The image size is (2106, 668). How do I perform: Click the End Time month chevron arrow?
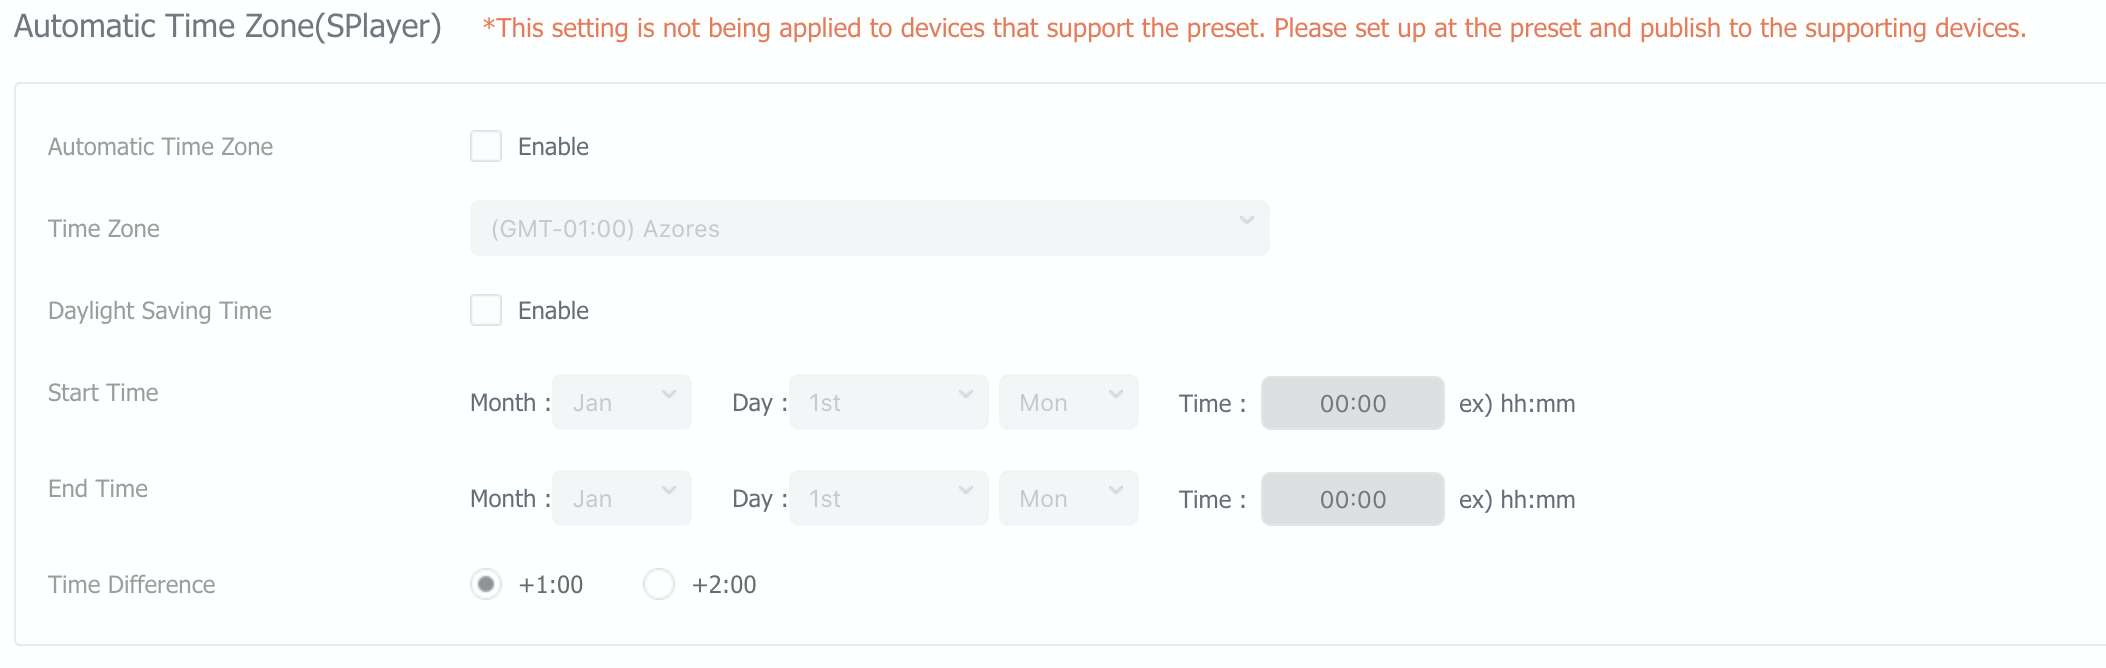pos(669,490)
